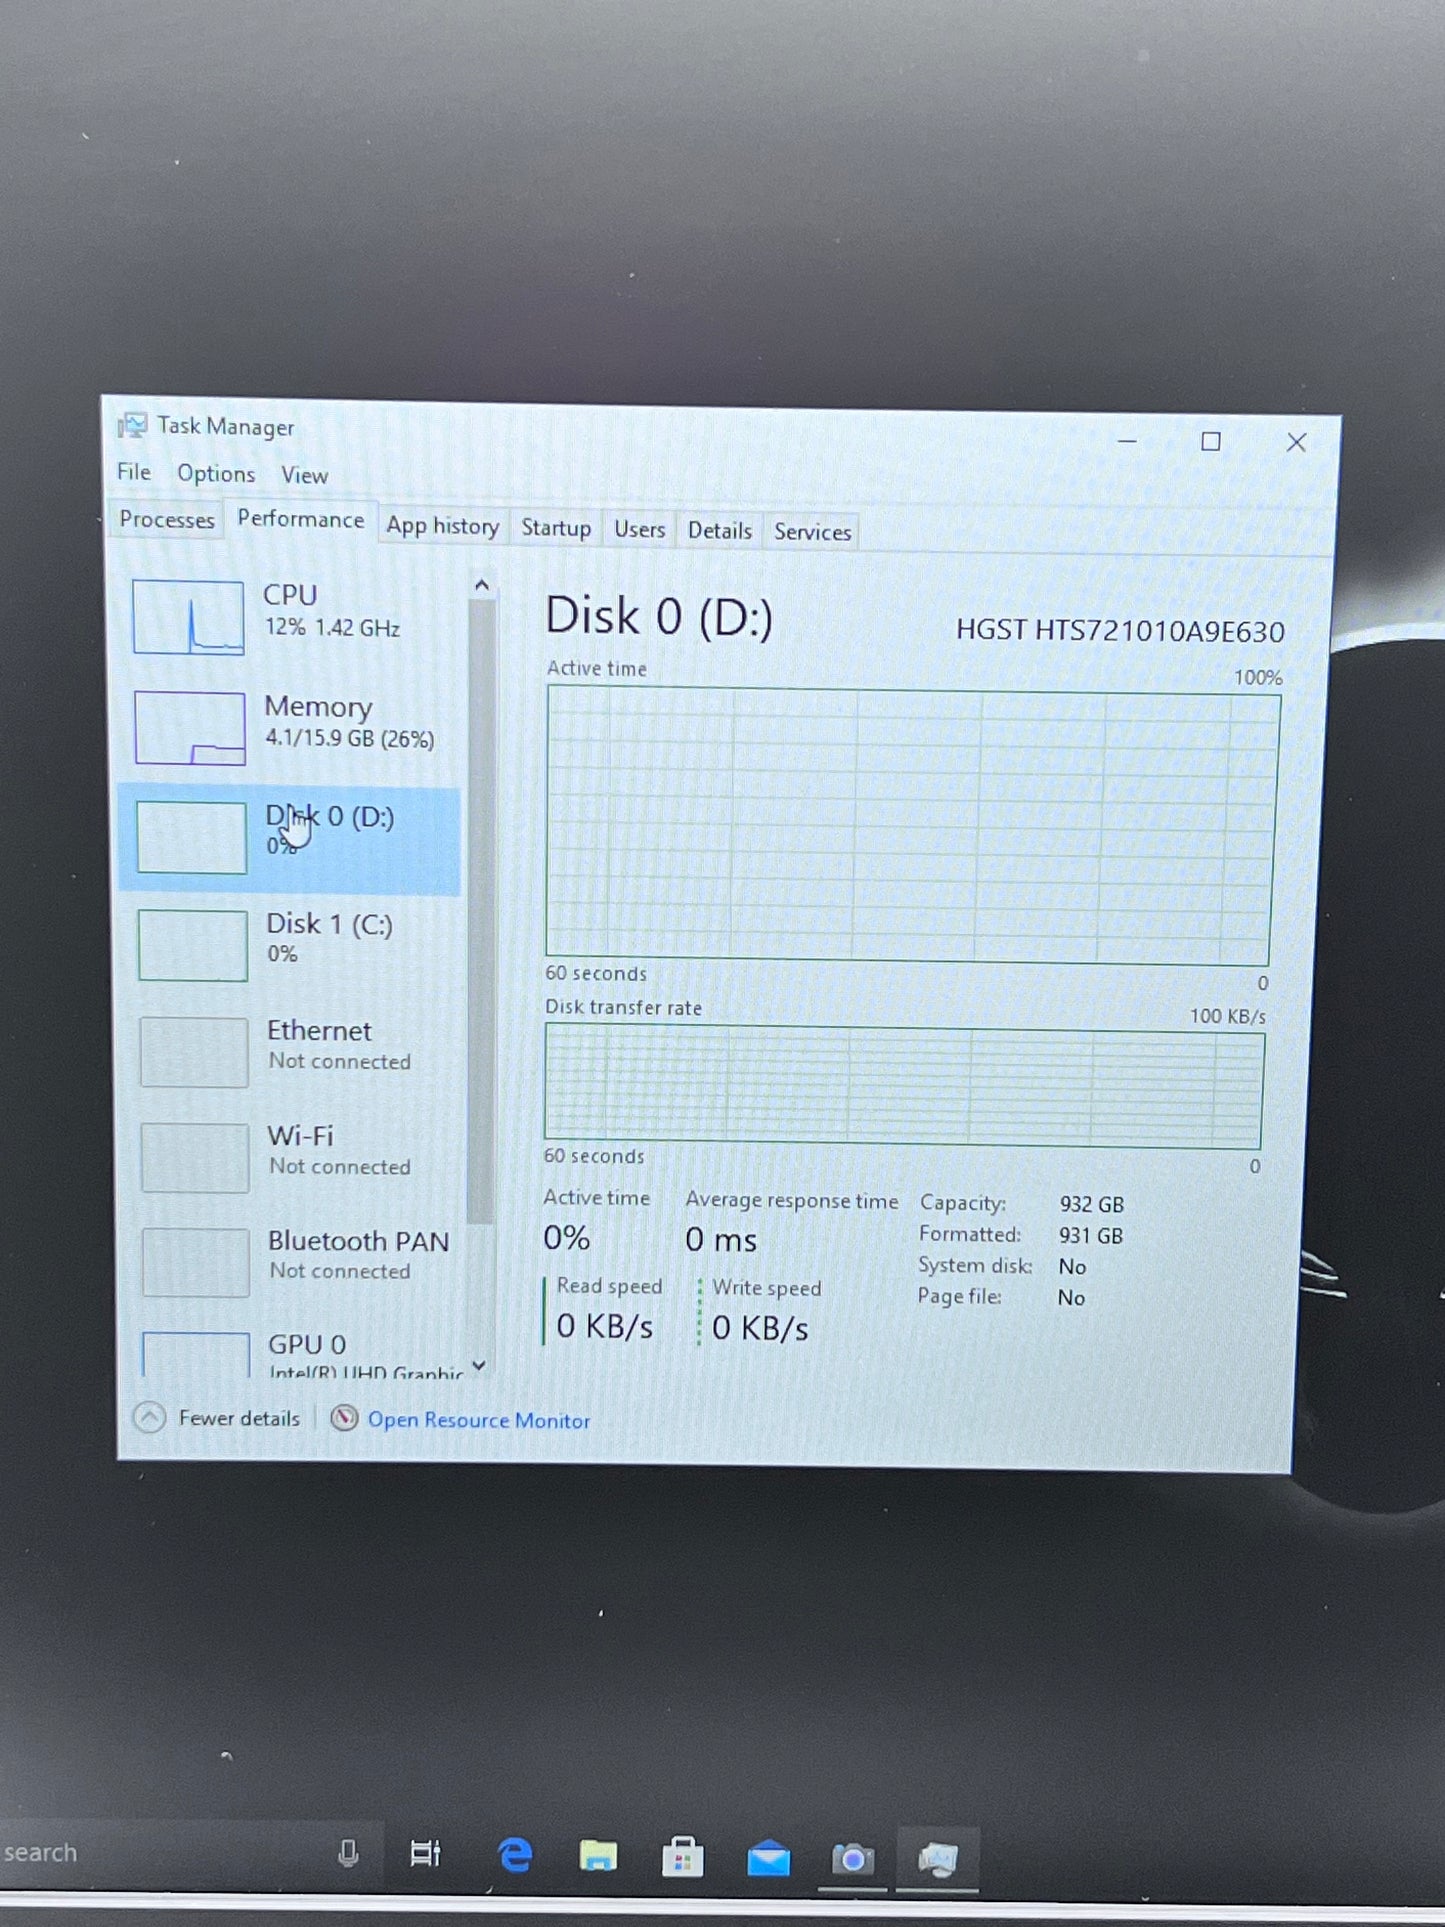The height and width of the screenshot is (1927, 1445).
Task: Collapse with the Fewer details arrow
Action: (x=149, y=1417)
